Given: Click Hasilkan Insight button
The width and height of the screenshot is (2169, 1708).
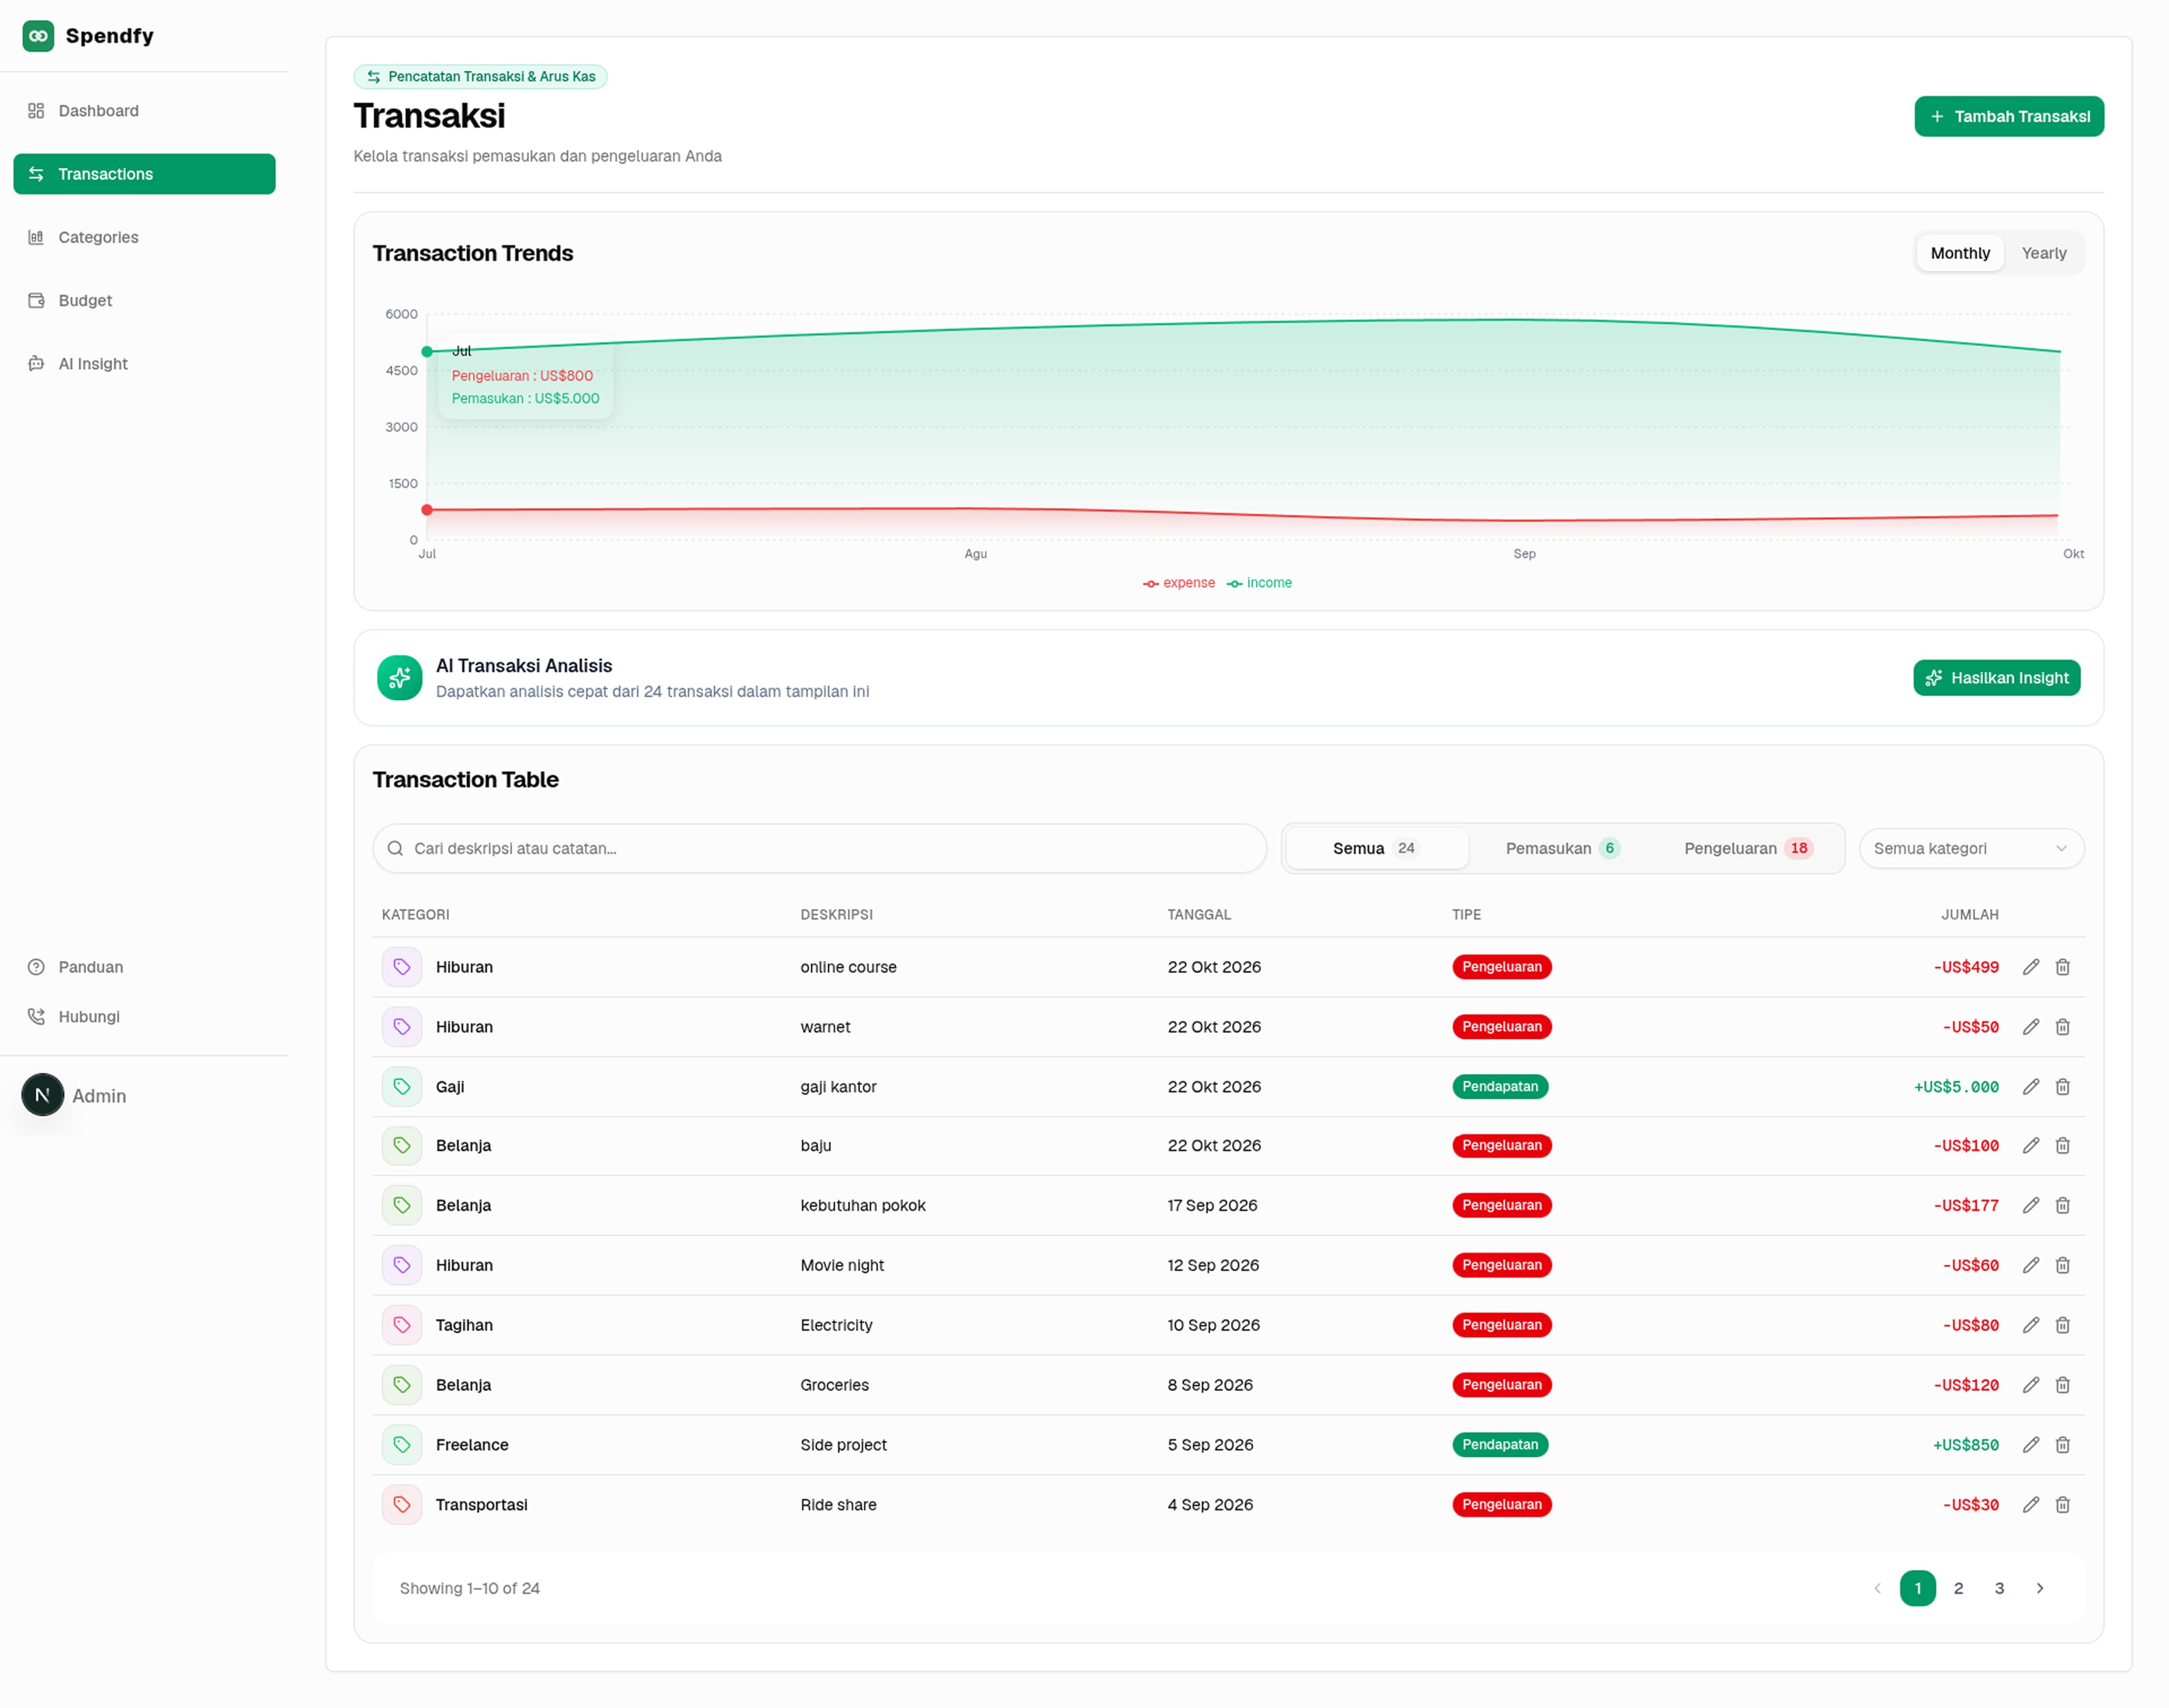Looking at the screenshot, I should [x=1996, y=678].
